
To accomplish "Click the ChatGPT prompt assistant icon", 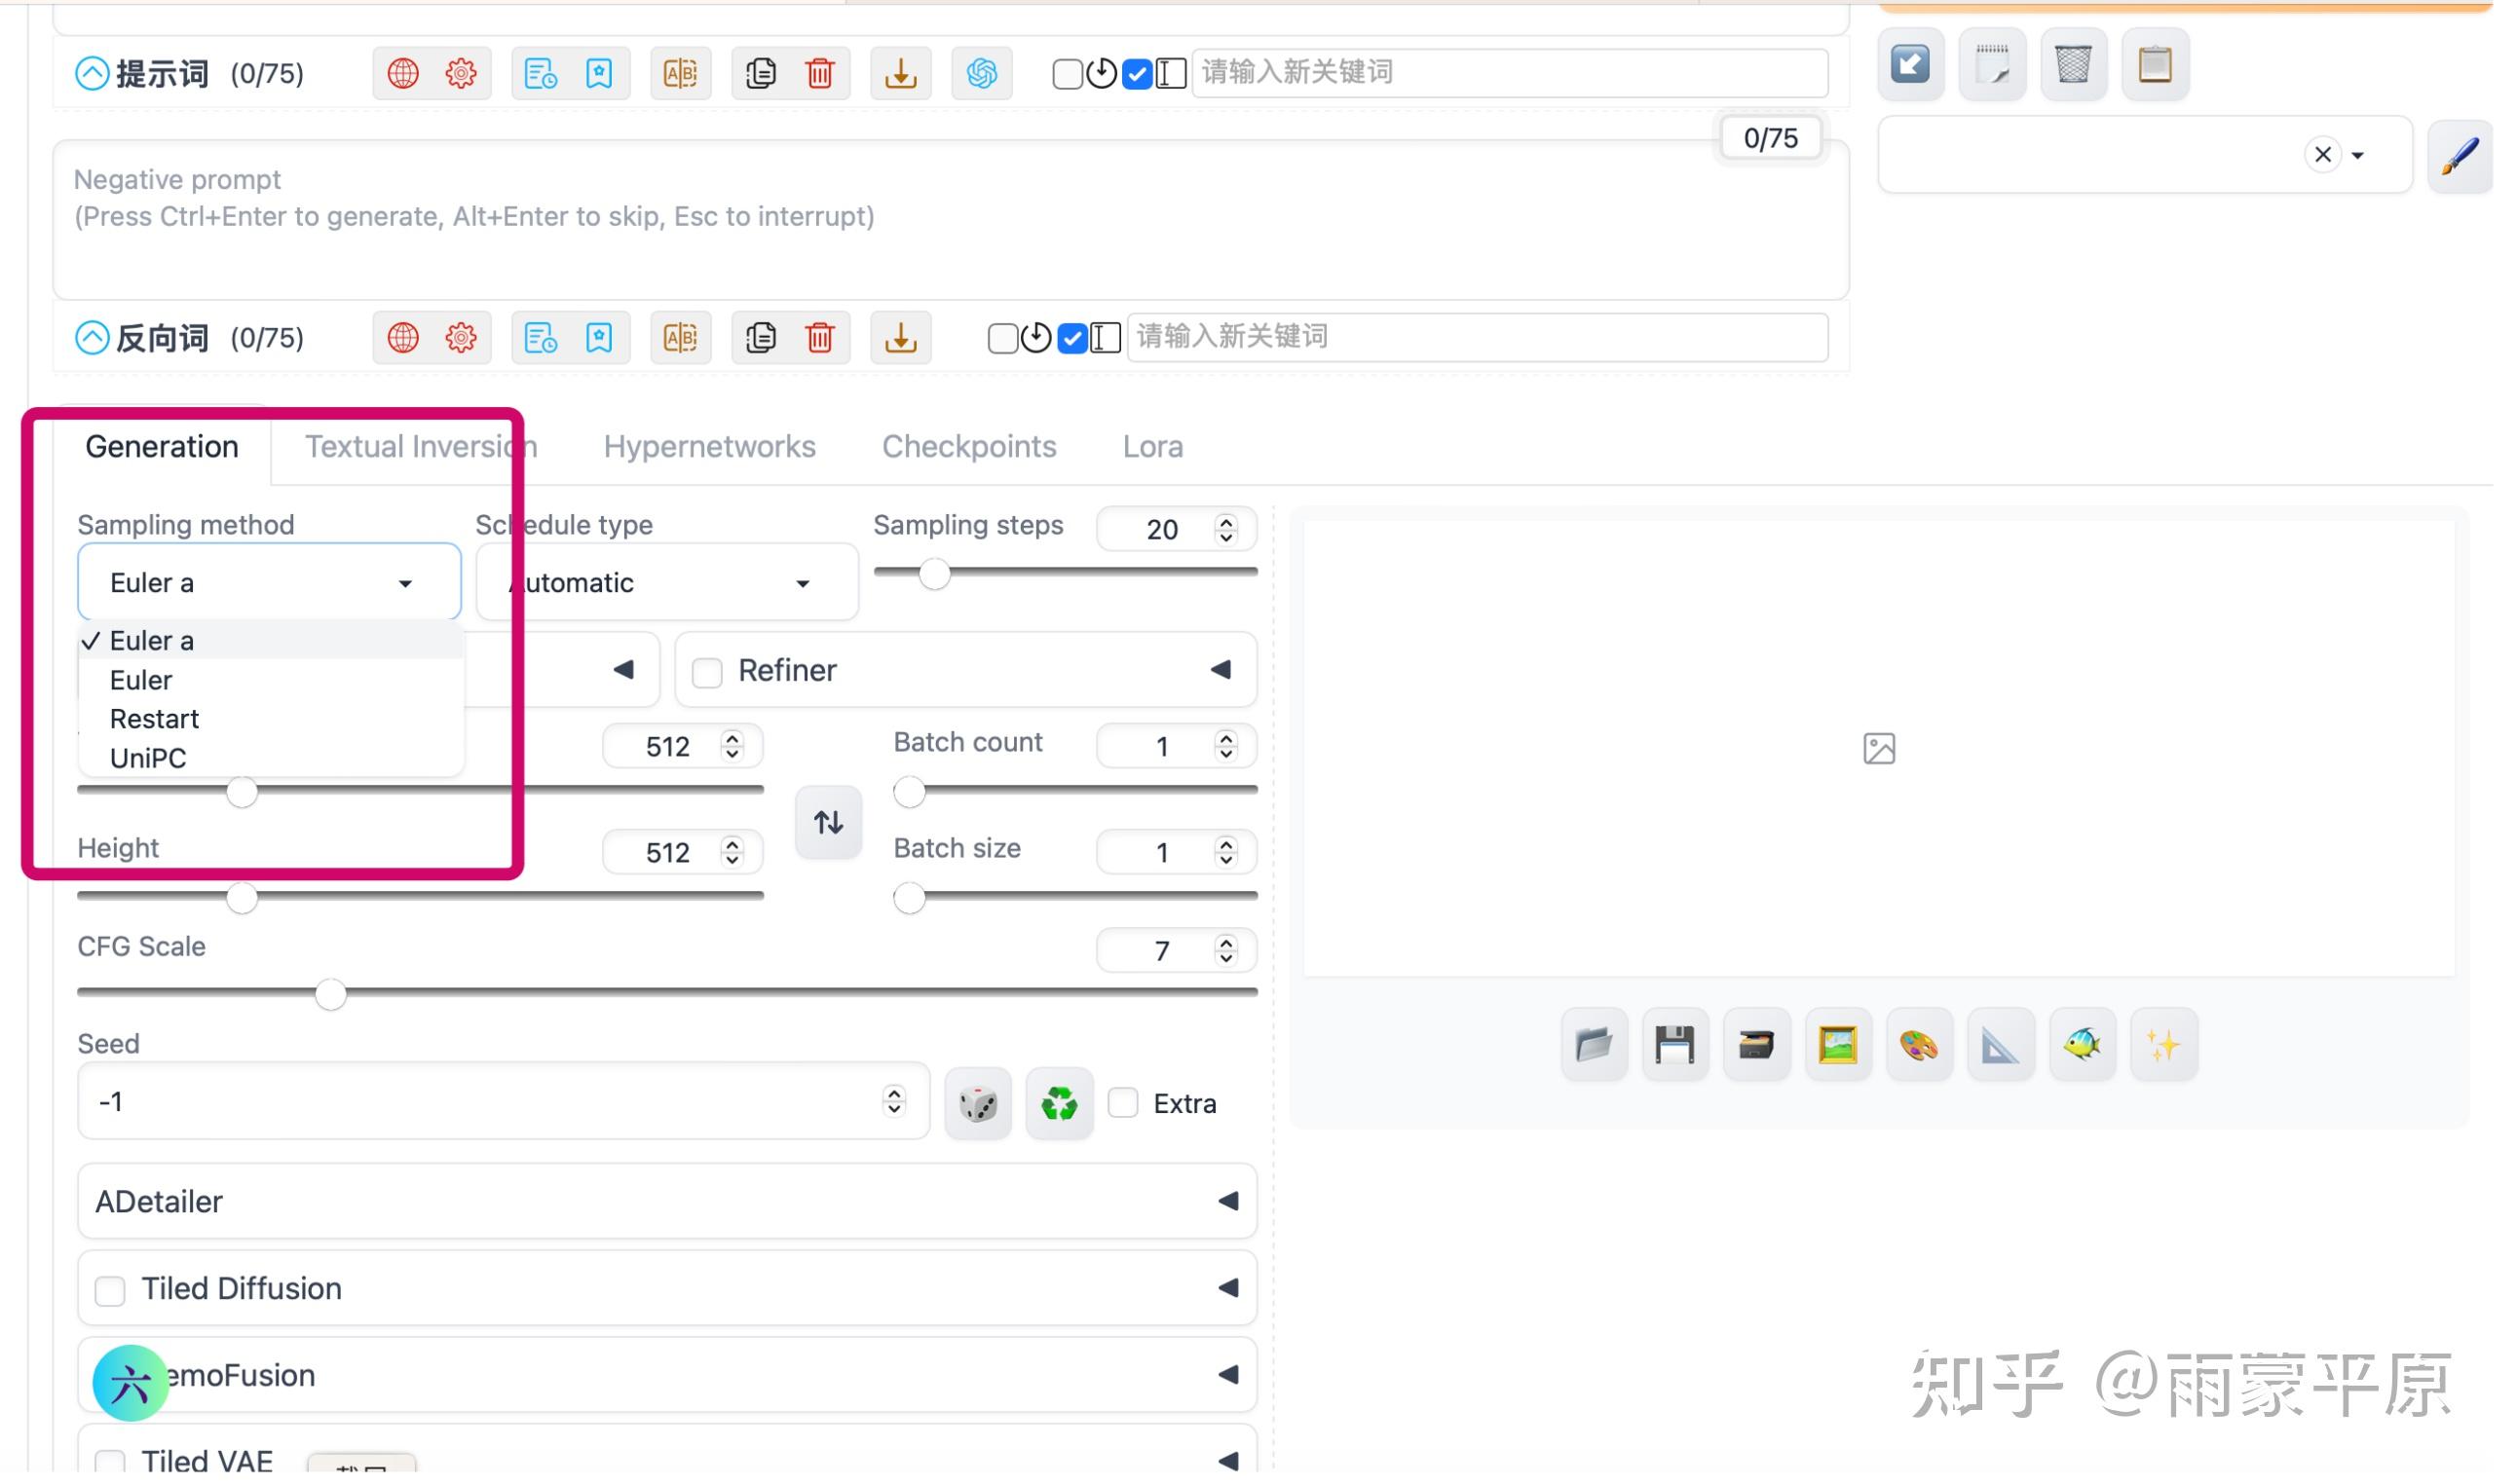I will [981, 72].
